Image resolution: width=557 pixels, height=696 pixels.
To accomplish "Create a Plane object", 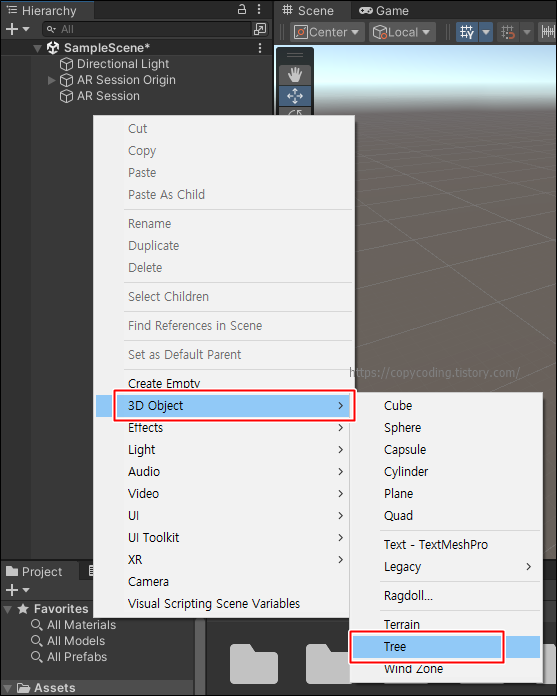I will click(446, 494).
